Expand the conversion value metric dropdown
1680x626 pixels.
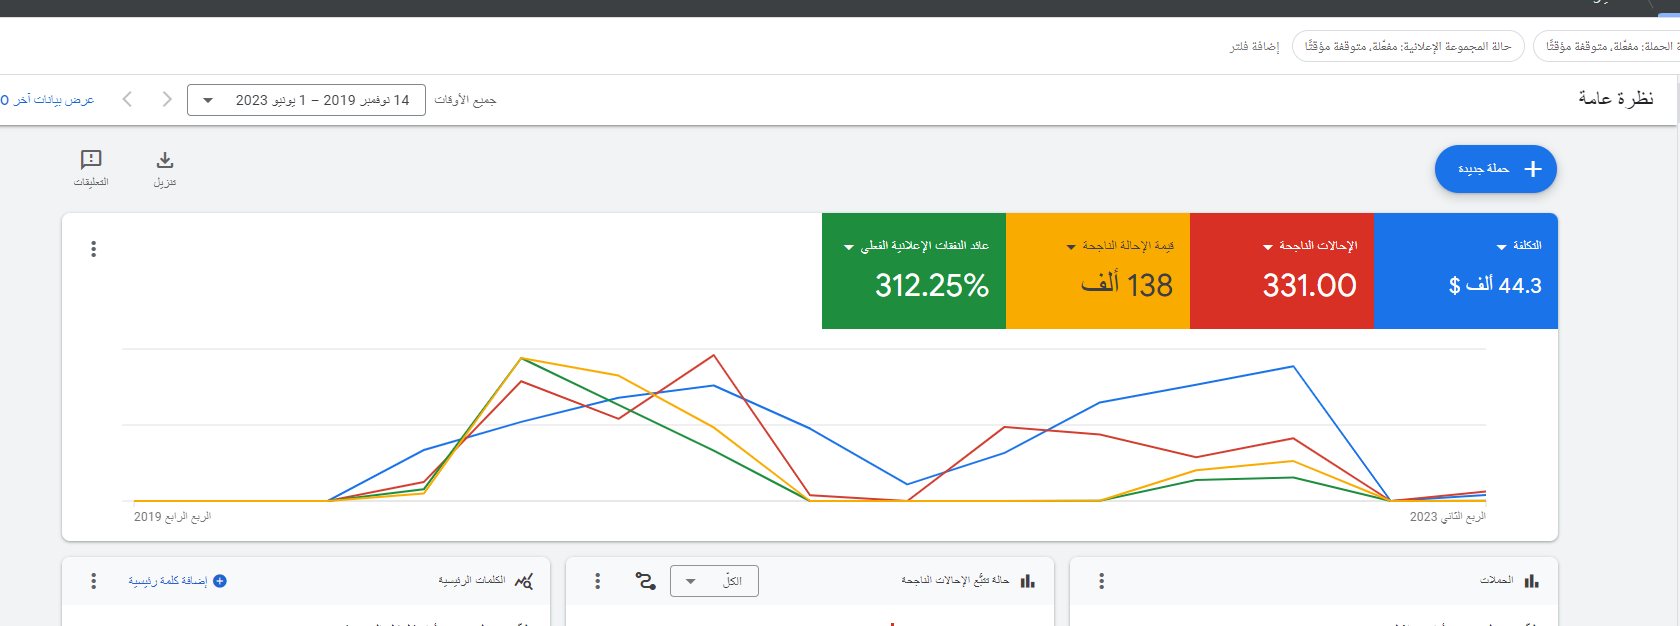(x=1071, y=247)
